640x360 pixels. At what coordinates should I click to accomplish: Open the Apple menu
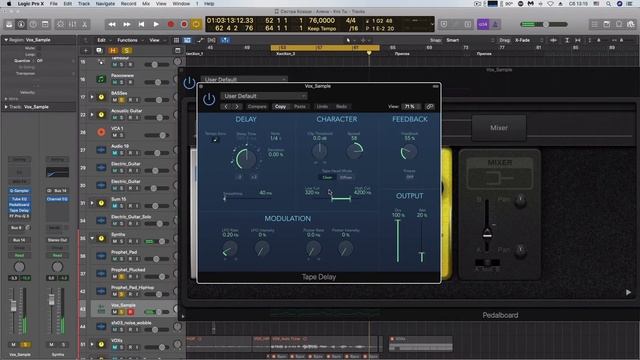point(9,4)
